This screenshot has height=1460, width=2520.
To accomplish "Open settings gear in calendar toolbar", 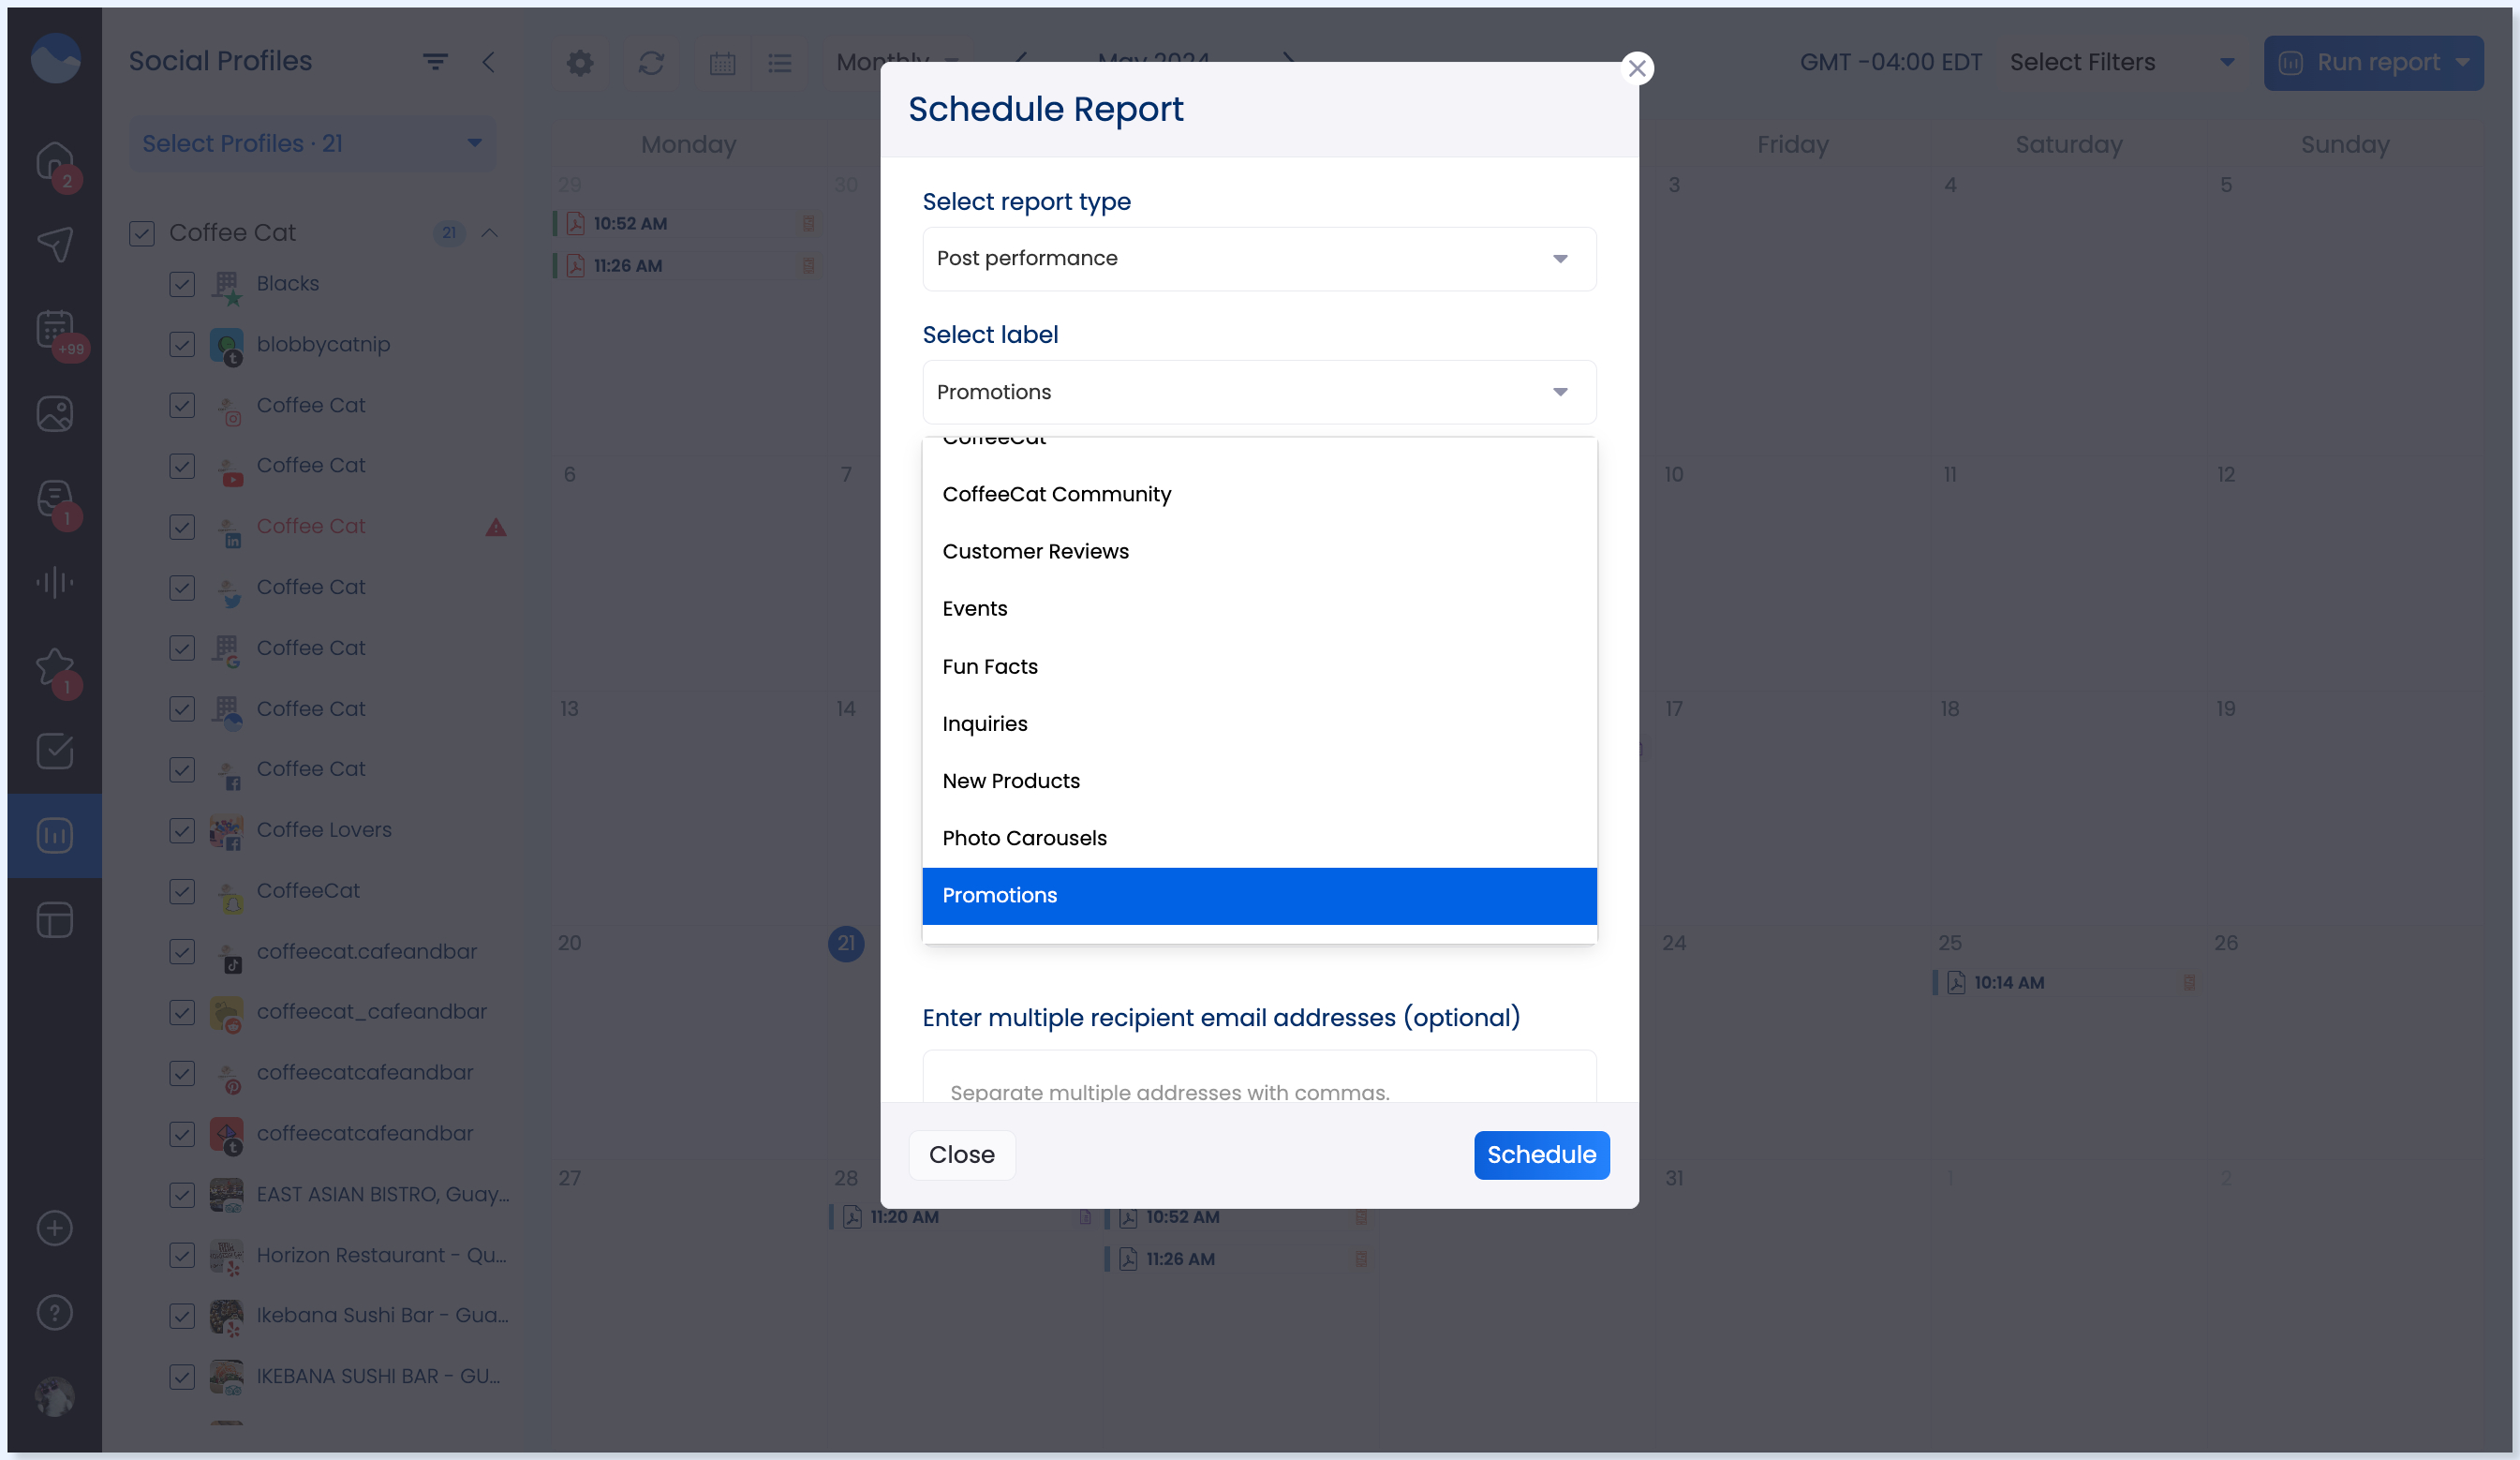I will (x=580, y=63).
